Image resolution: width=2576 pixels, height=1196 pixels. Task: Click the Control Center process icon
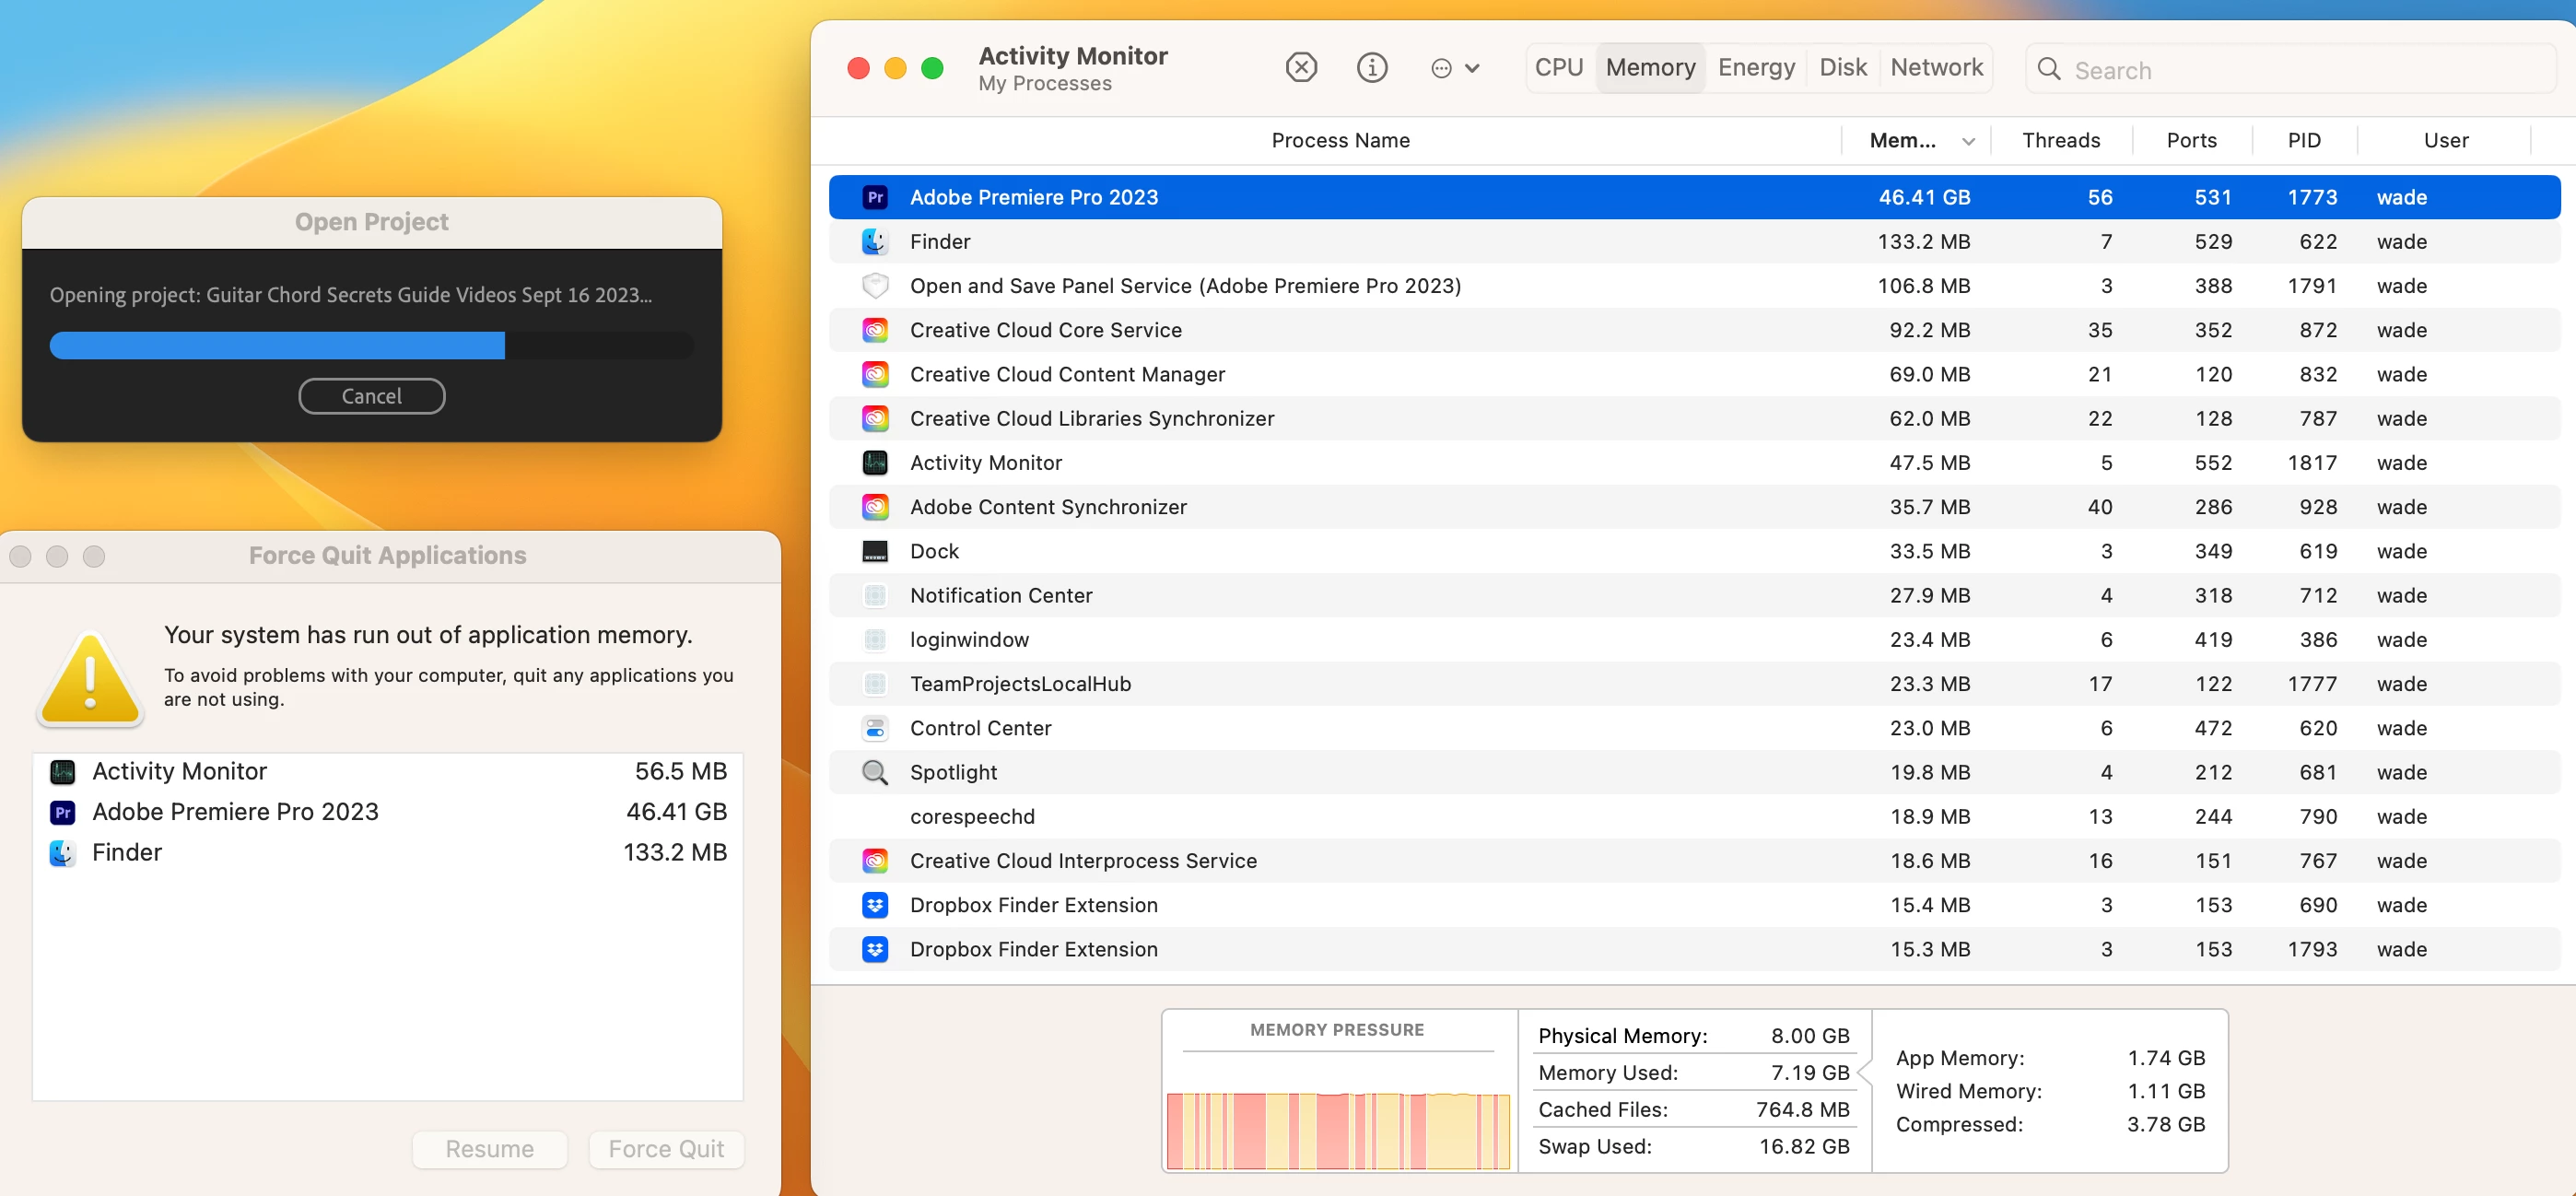[875, 728]
